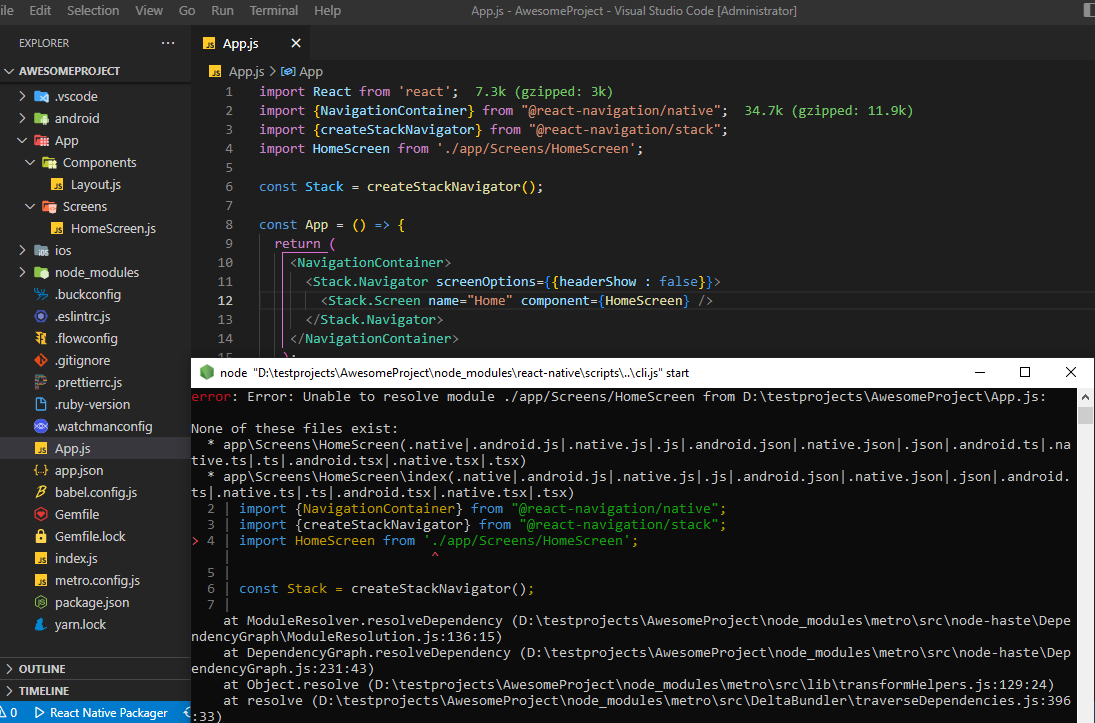Collapse the App folder chevron
Viewport: 1095px width, 723px height.
tap(22, 140)
